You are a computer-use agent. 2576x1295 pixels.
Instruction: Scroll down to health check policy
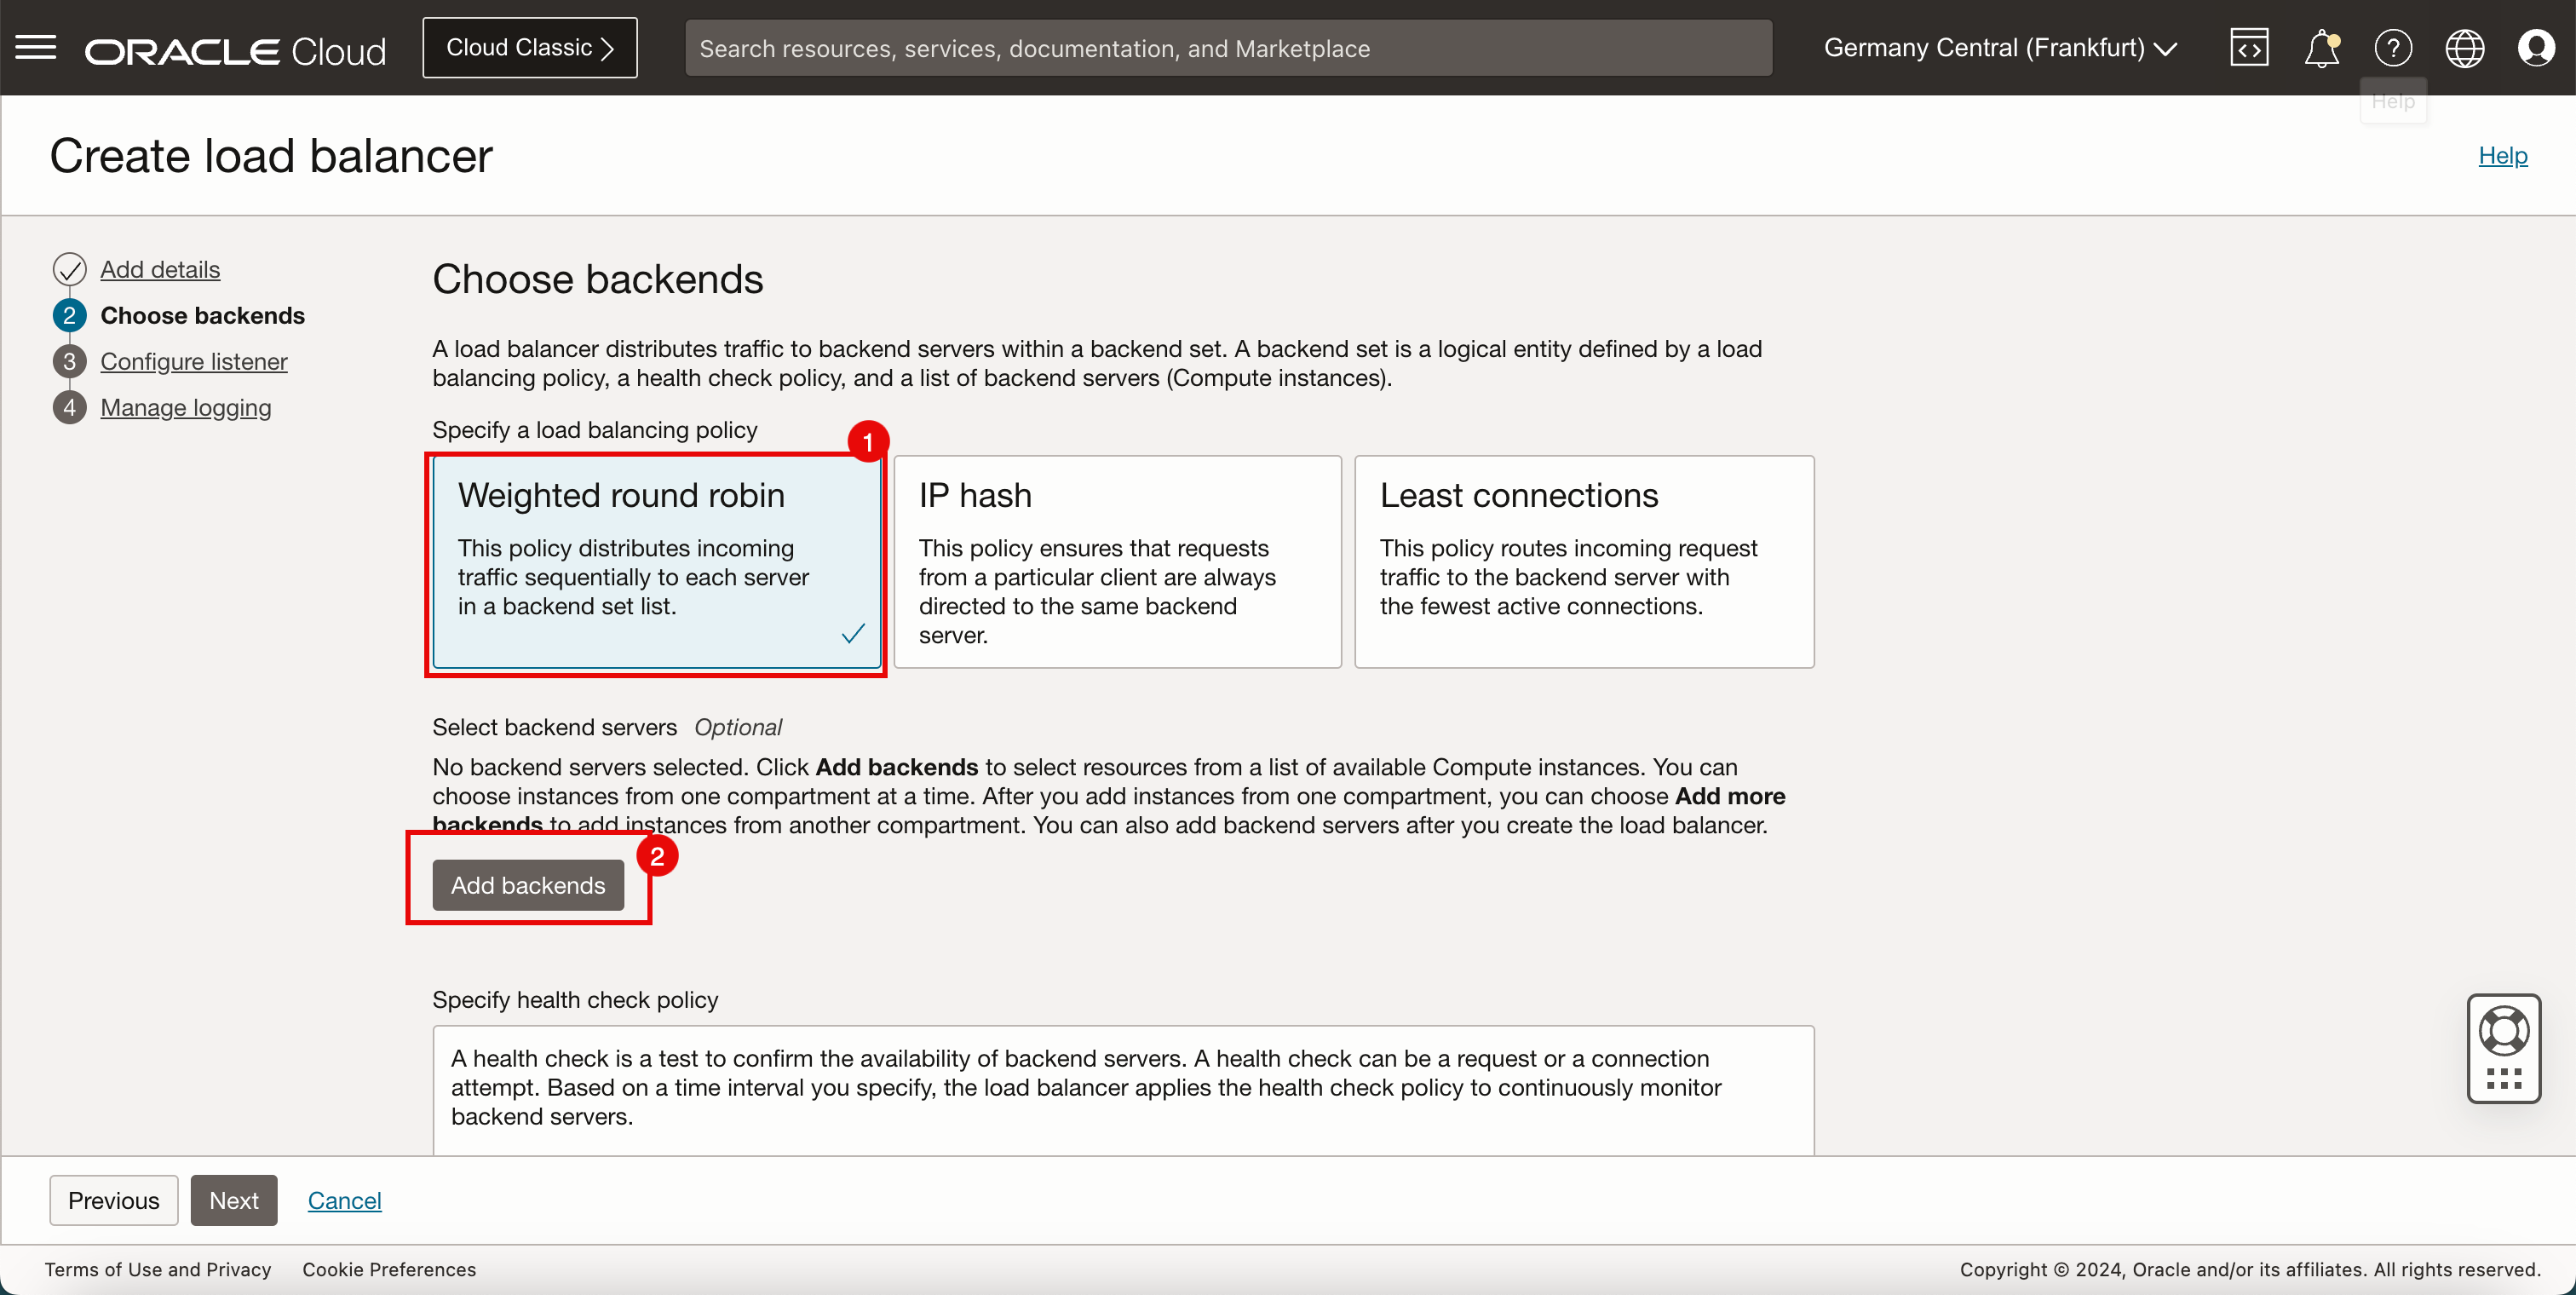coord(1124,999)
